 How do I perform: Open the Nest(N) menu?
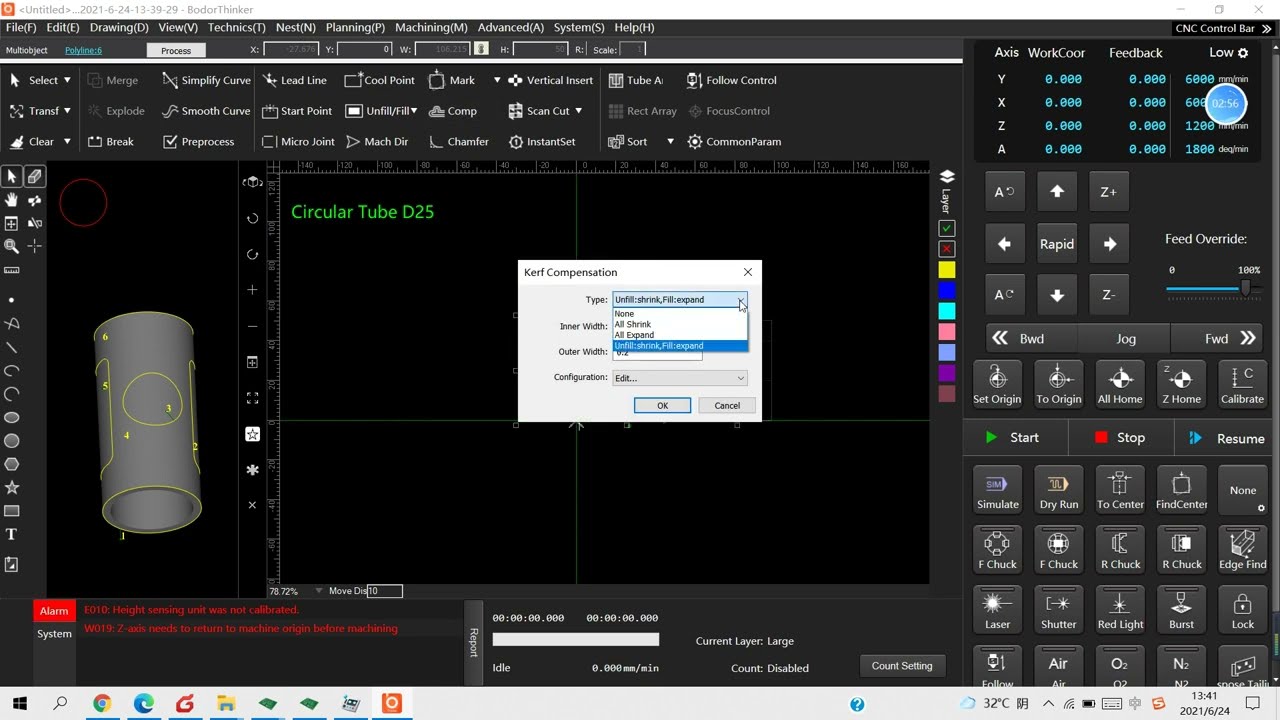(x=295, y=27)
